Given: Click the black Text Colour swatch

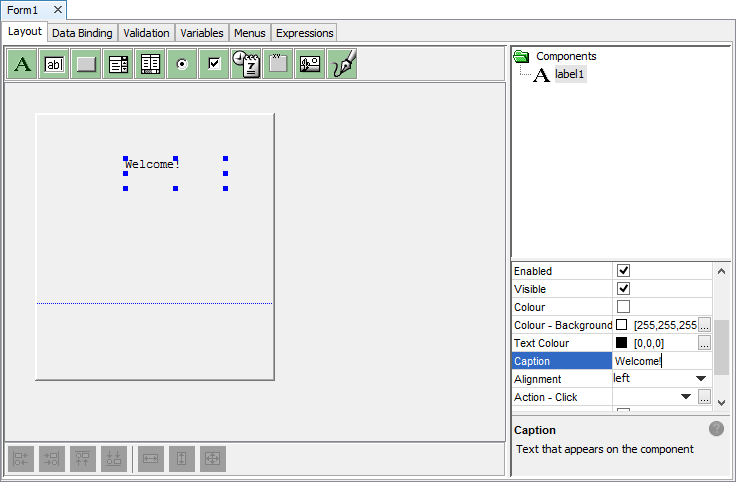Looking at the screenshot, I should (x=622, y=343).
